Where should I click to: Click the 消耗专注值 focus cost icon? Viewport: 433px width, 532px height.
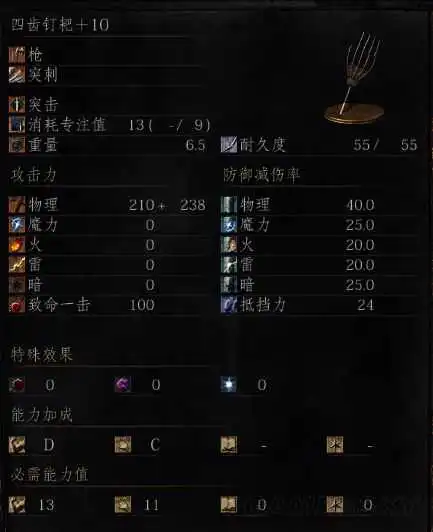17,125
